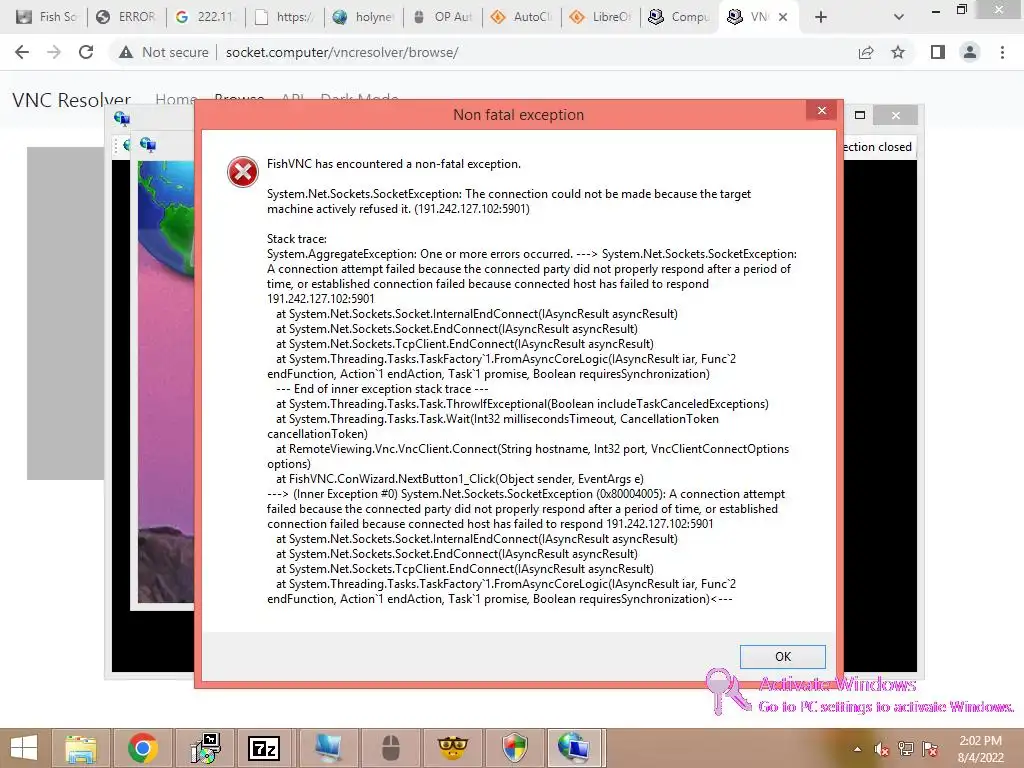
Task: Open Chrome profile menu
Action: click(970, 52)
